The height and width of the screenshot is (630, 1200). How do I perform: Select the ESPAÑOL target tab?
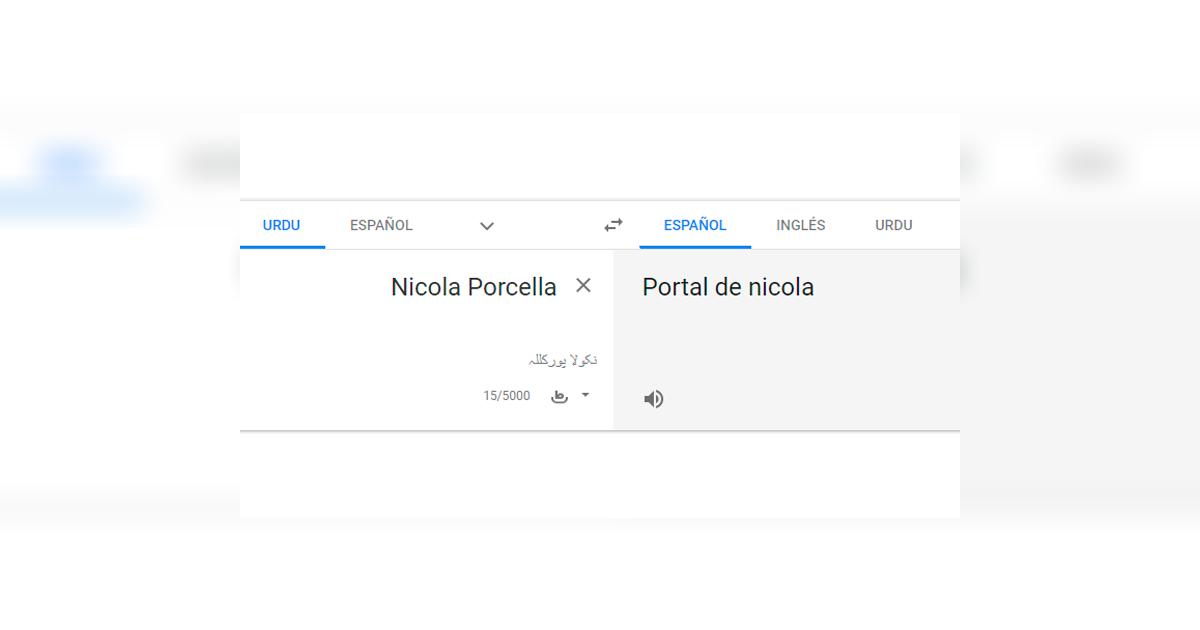click(695, 225)
